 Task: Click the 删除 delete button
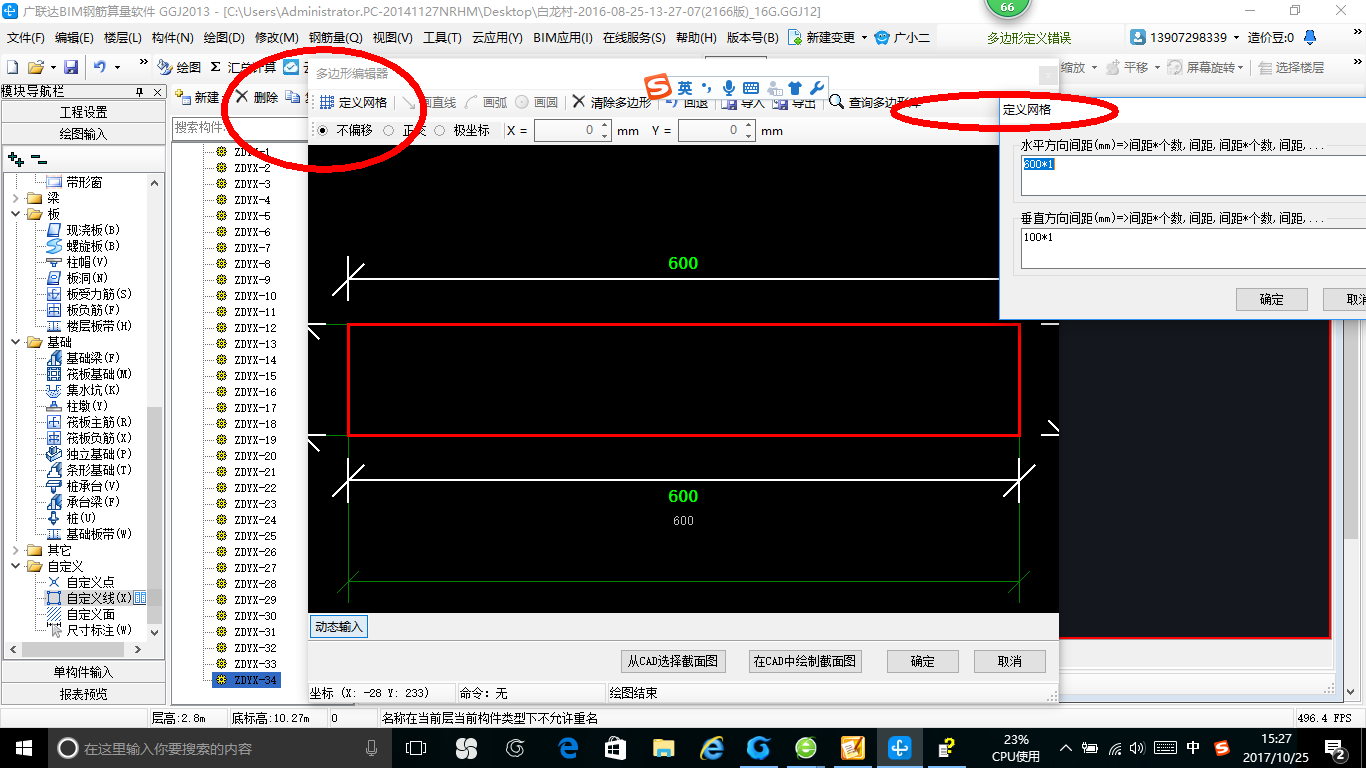coord(257,97)
